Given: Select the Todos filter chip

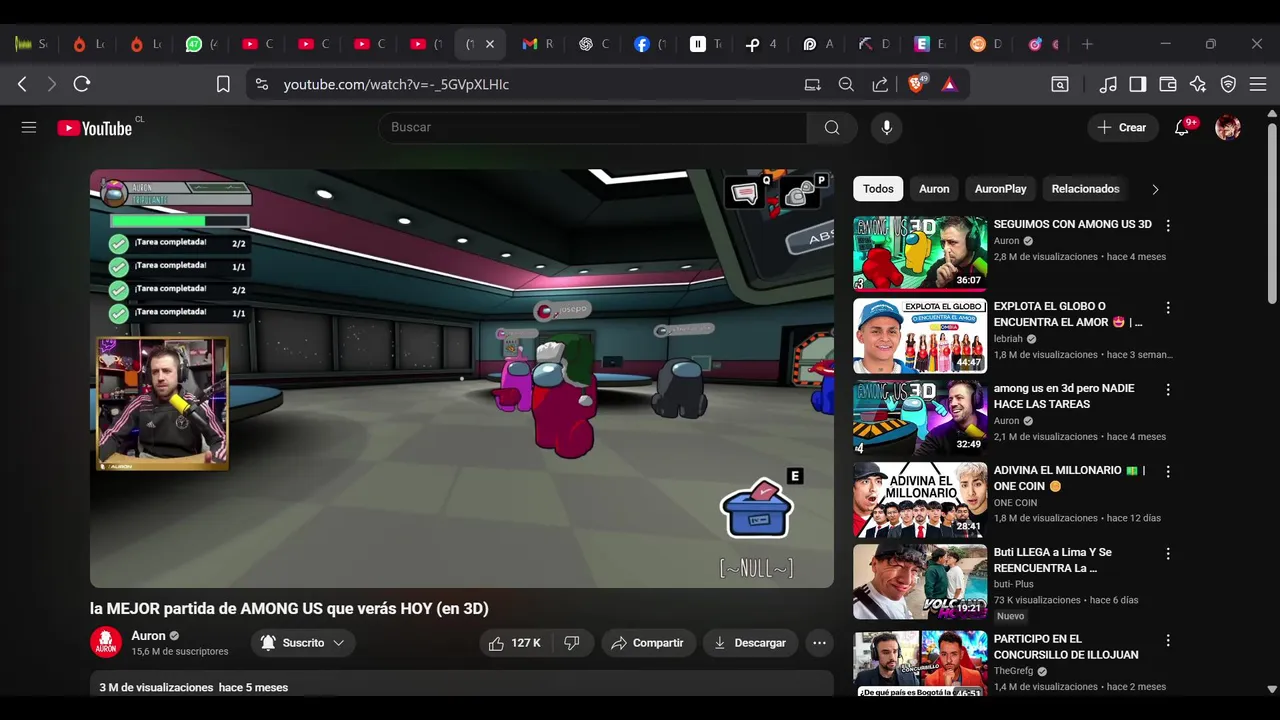Looking at the screenshot, I should point(878,189).
